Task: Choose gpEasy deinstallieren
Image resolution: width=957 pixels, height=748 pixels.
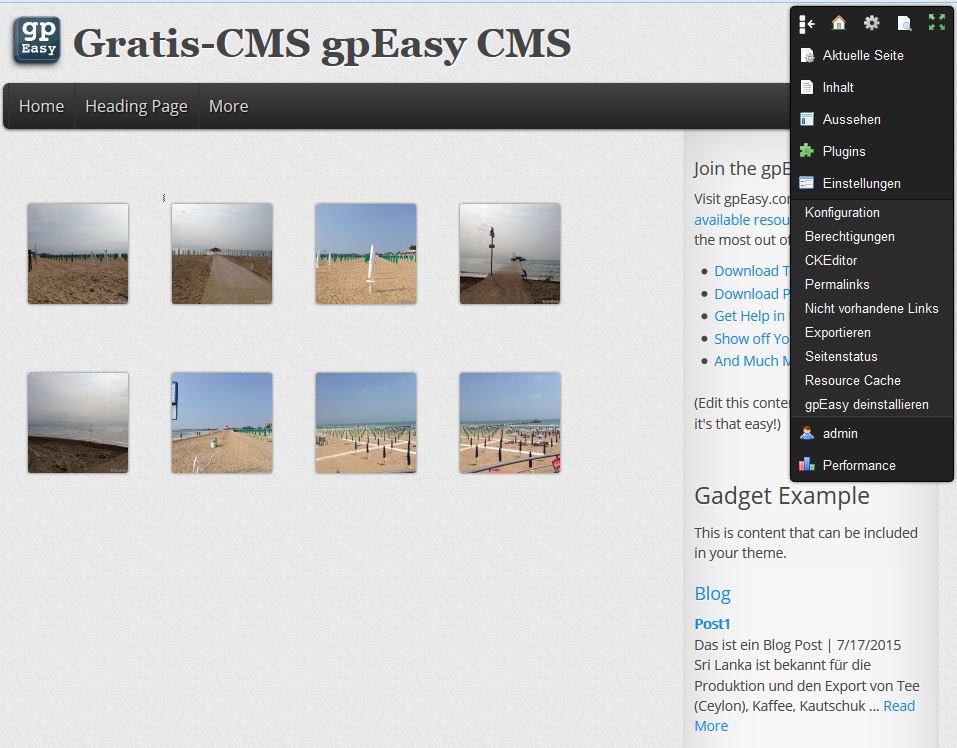Action: tap(867, 405)
